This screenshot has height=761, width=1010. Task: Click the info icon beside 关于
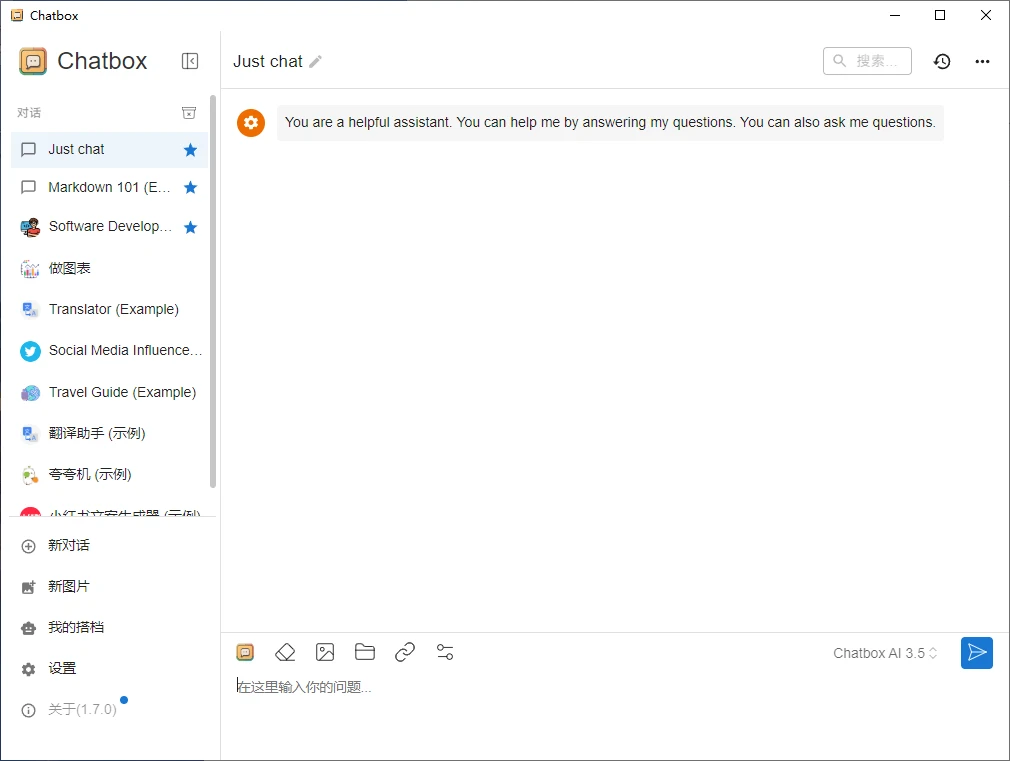pos(28,711)
